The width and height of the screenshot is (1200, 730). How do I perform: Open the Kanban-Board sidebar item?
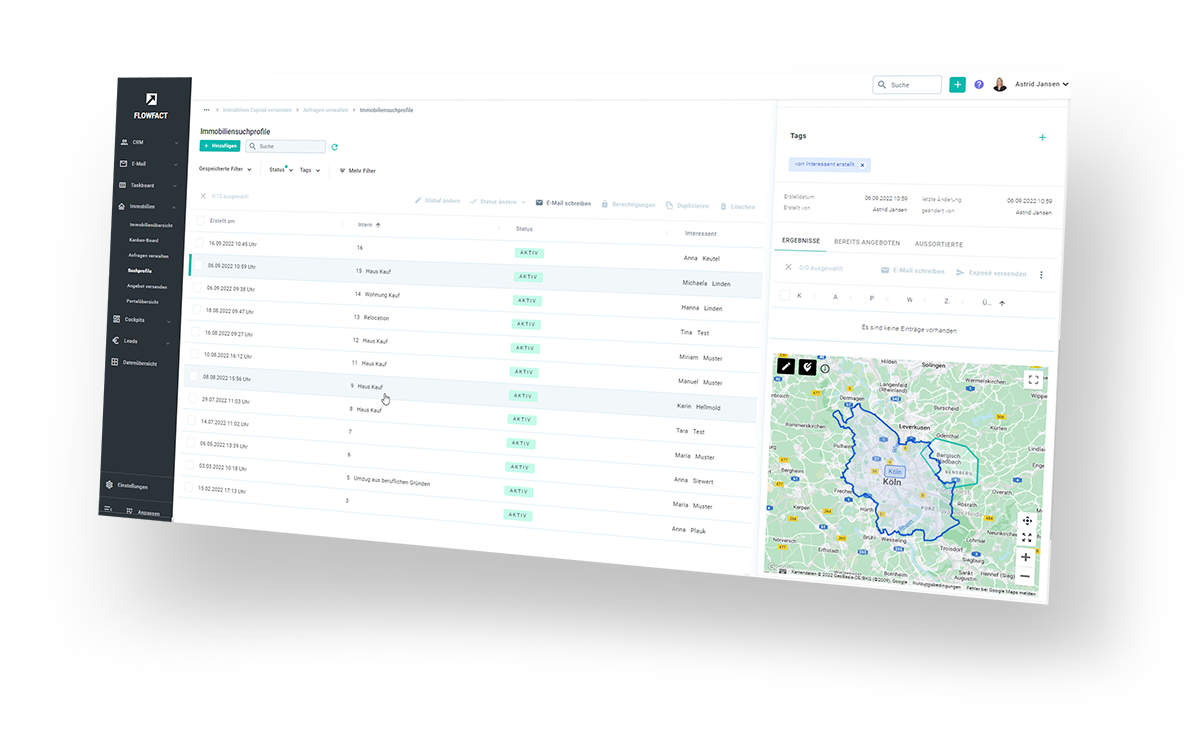pos(143,240)
